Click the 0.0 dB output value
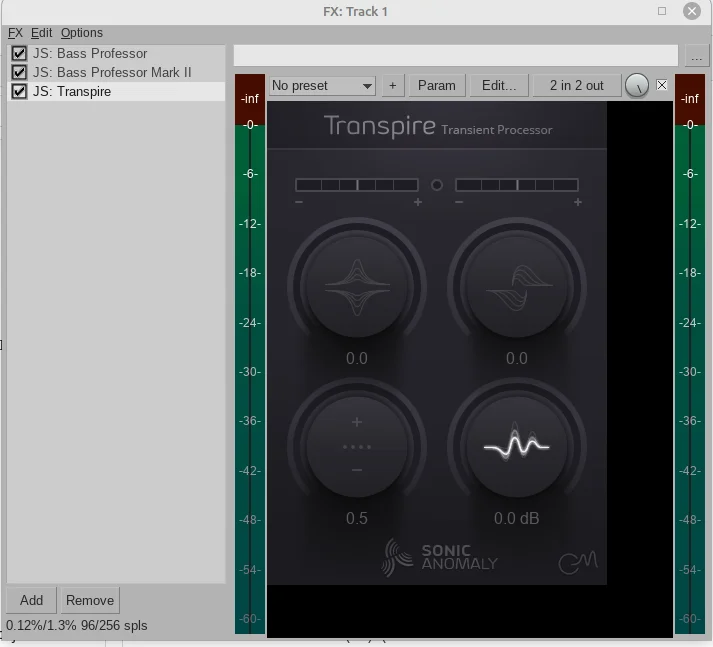Image resolution: width=713 pixels, height=647 pixels. tap(517, 518)
